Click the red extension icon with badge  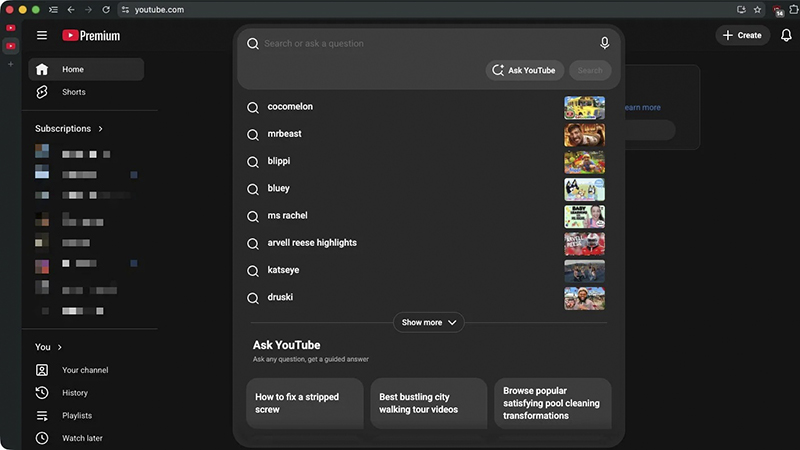tap(778, 10)
